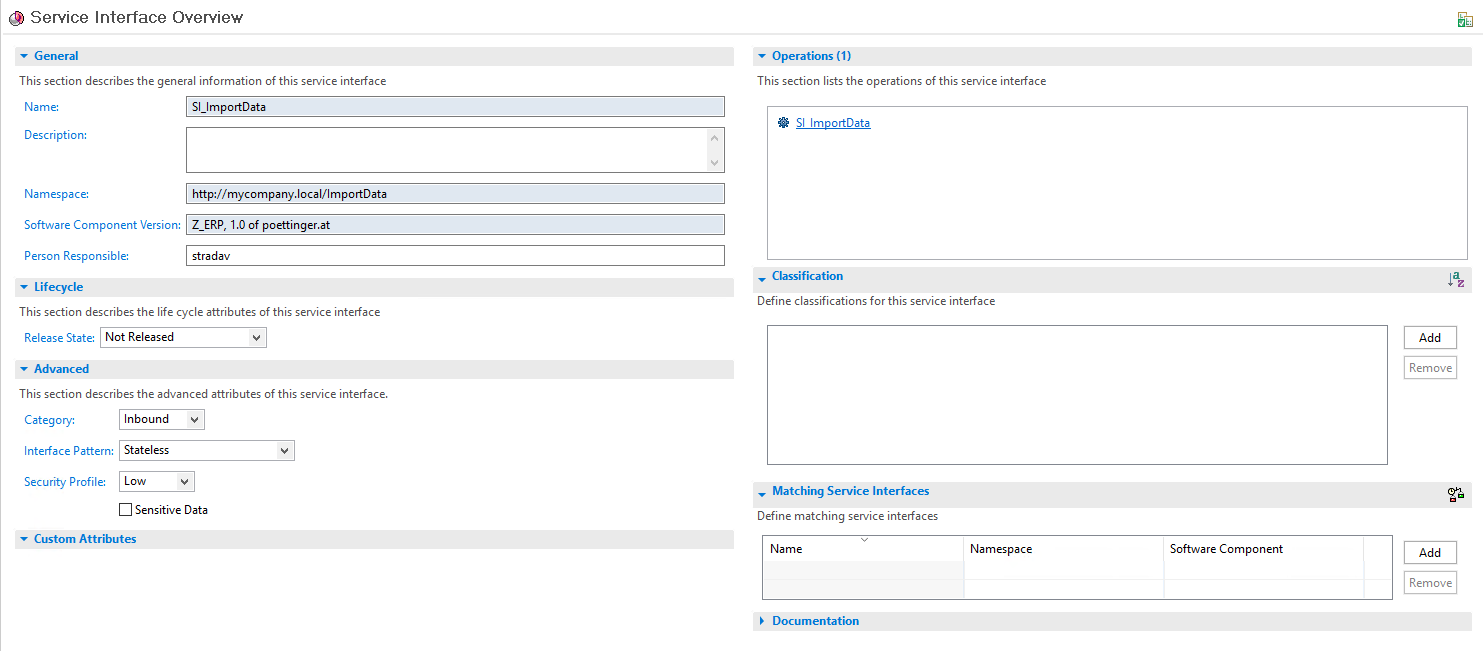Click the icon before the General section label
Screen dimensions: 1483x651
[x=24, y=55]
